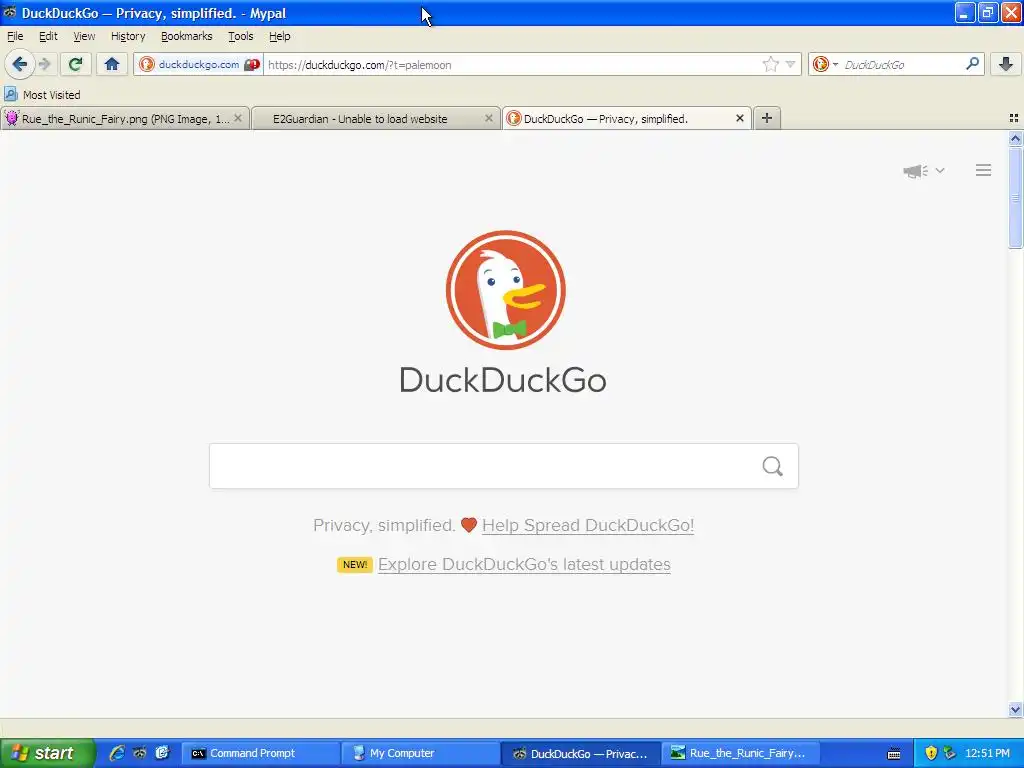Image resolution: width=1024 pixels, height=768 pixels.
Task: Open the URL history dropdown arrow
Action: tap(790, 64)
